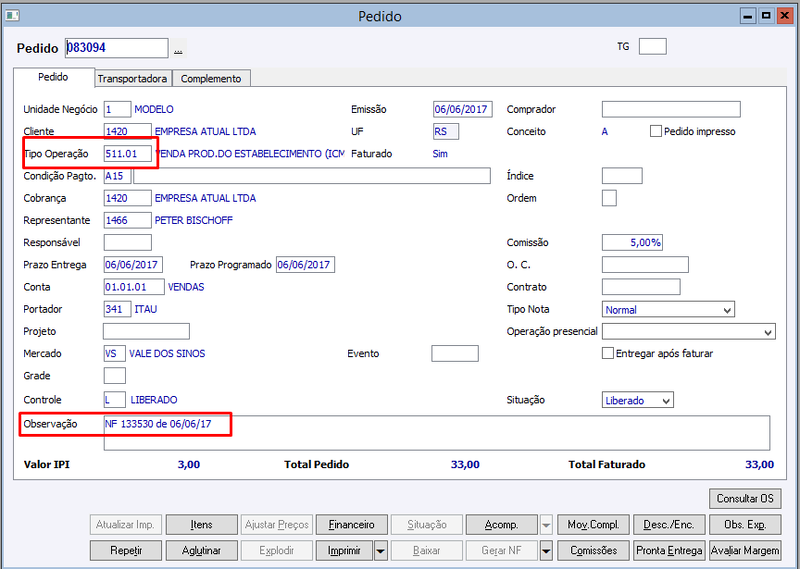Focus the Contrato field
Screen dimensions: 800x569
coord(641,287)
